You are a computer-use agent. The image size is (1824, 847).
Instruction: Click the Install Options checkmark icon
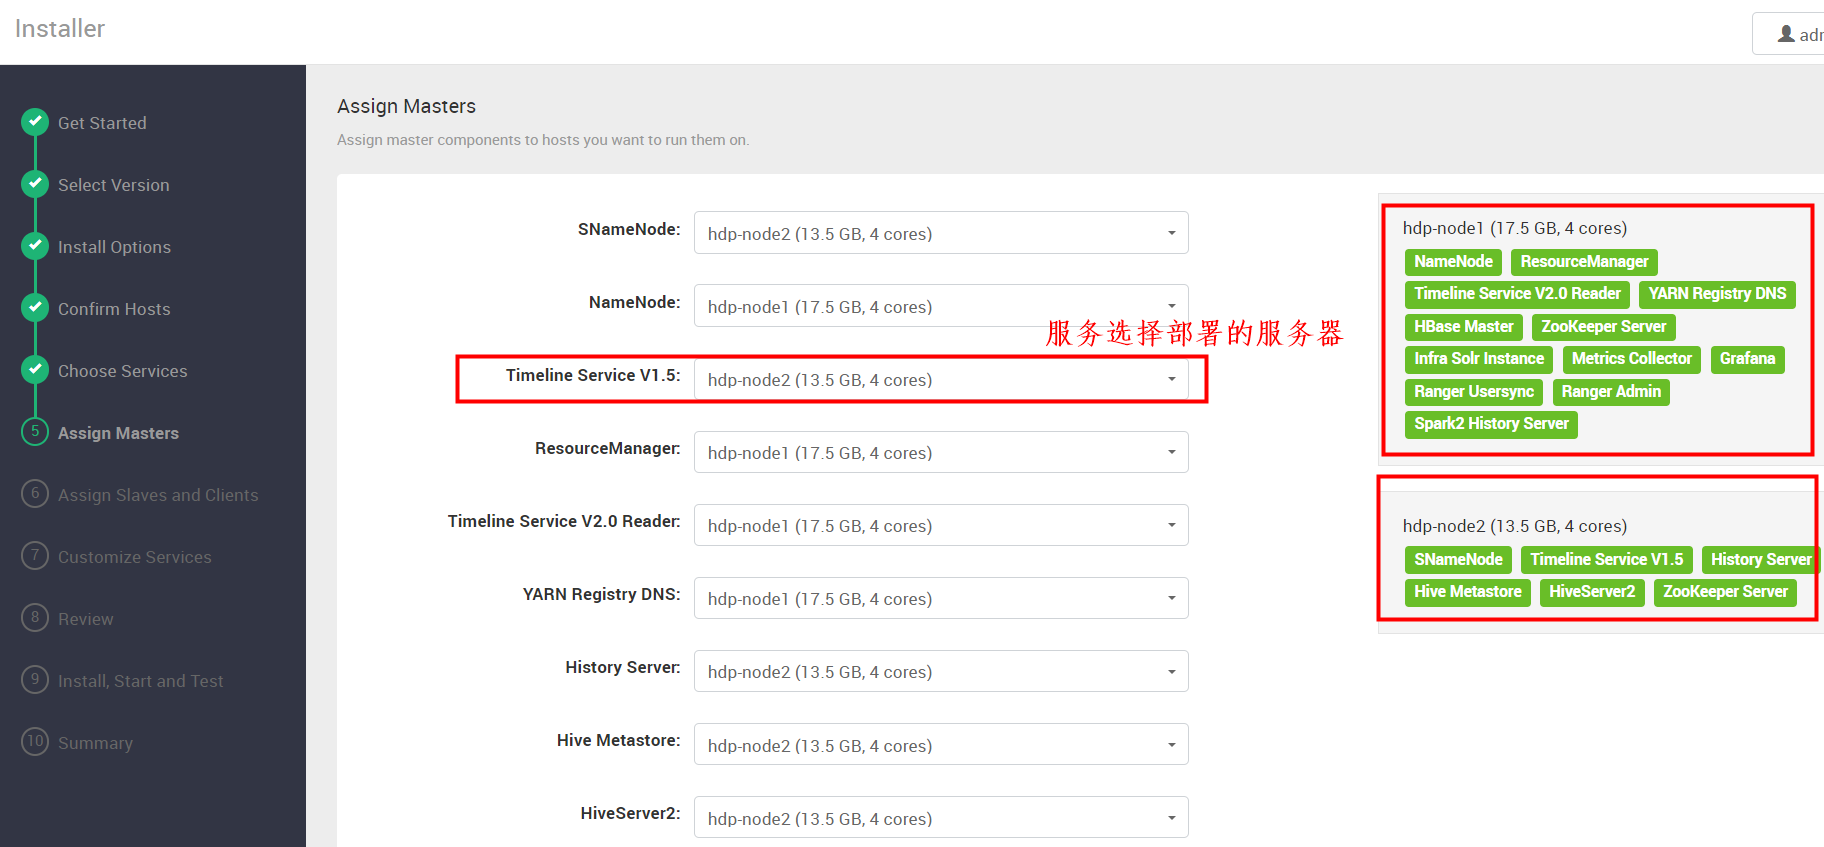point(35,246)
